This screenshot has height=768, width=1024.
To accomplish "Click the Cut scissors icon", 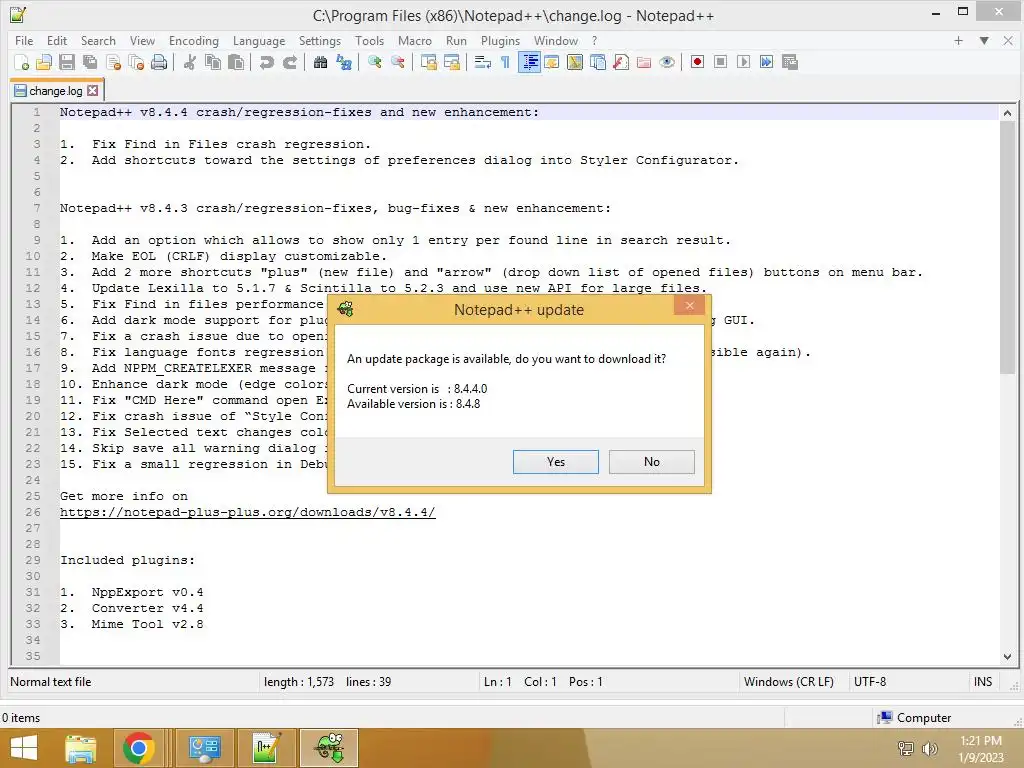I will (190, 62).
